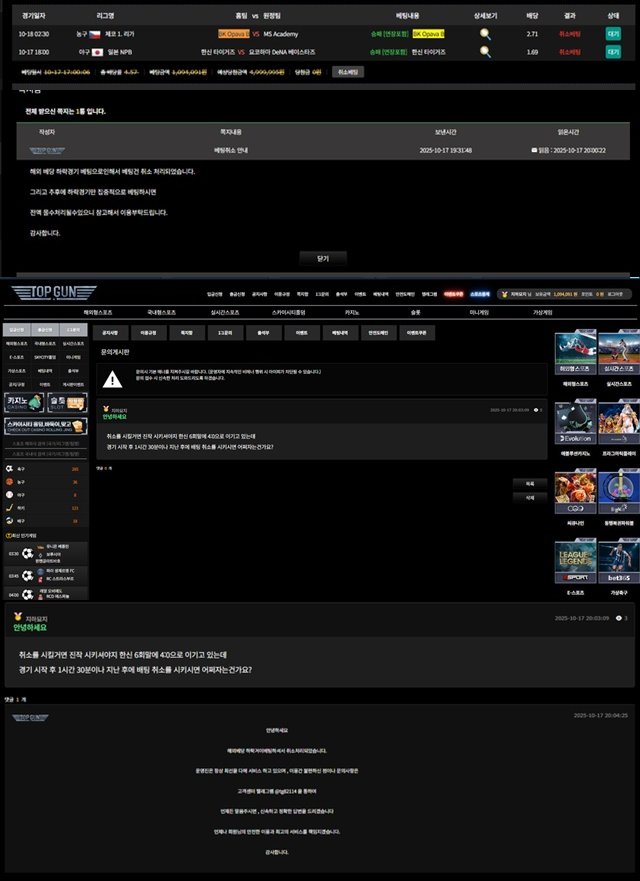This screenshot has width=640, height=881.
Task: Click the basketball icon in sports list
Action: click(x=10, y=481)
